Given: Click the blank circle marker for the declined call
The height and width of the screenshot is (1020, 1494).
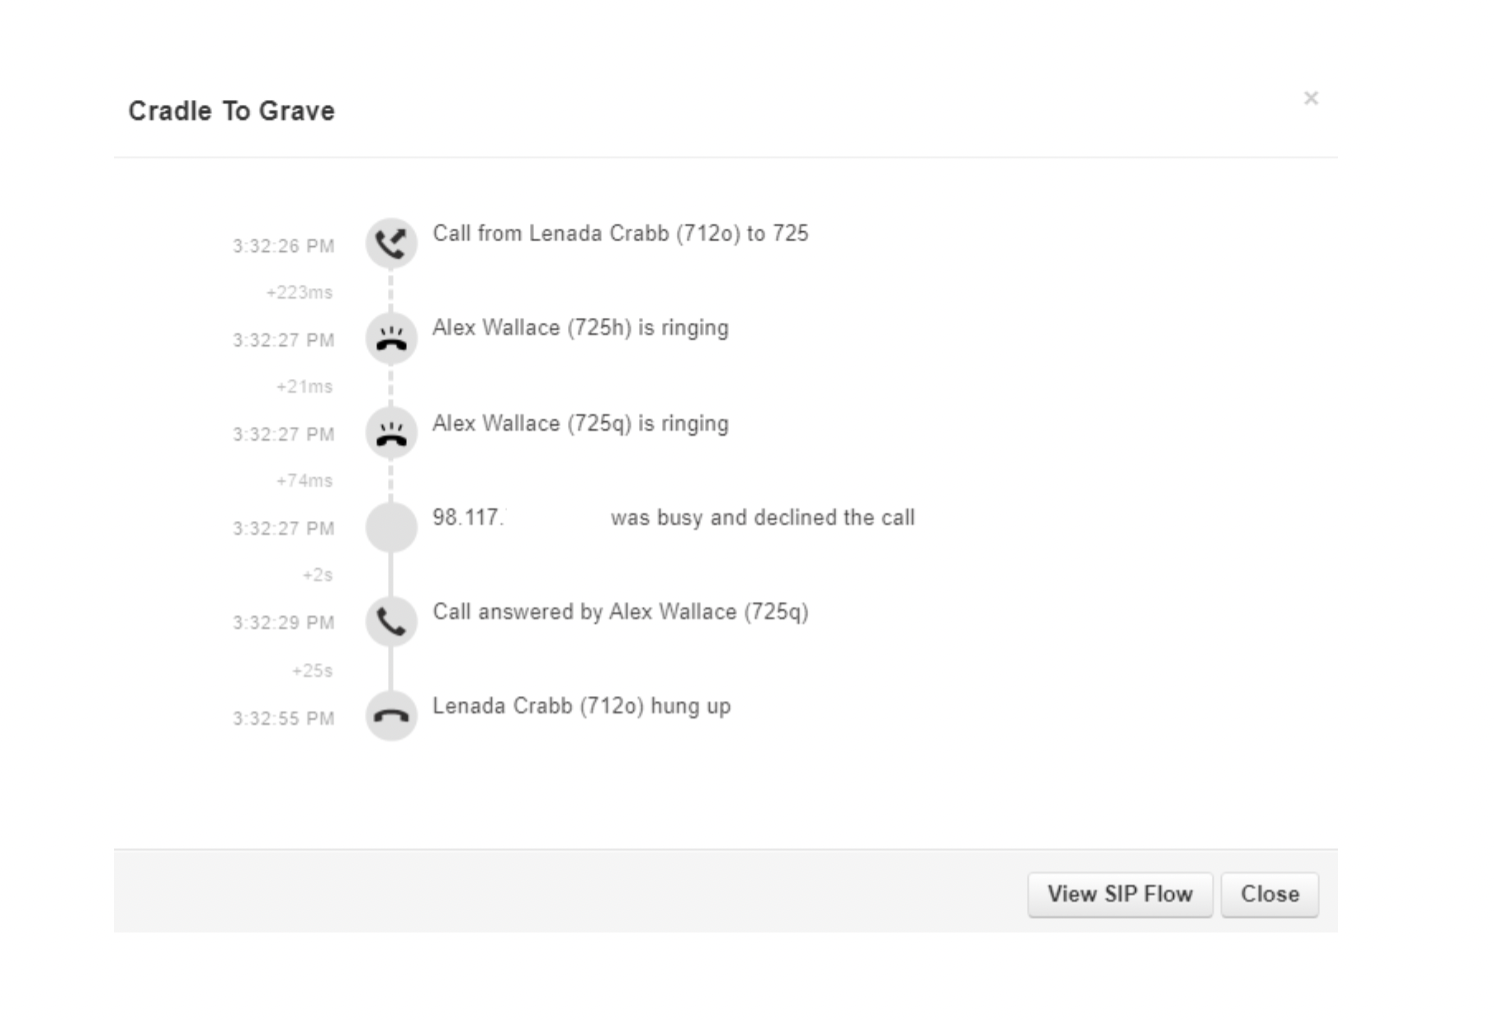Looking at the screenshot, I should (391, 527).
